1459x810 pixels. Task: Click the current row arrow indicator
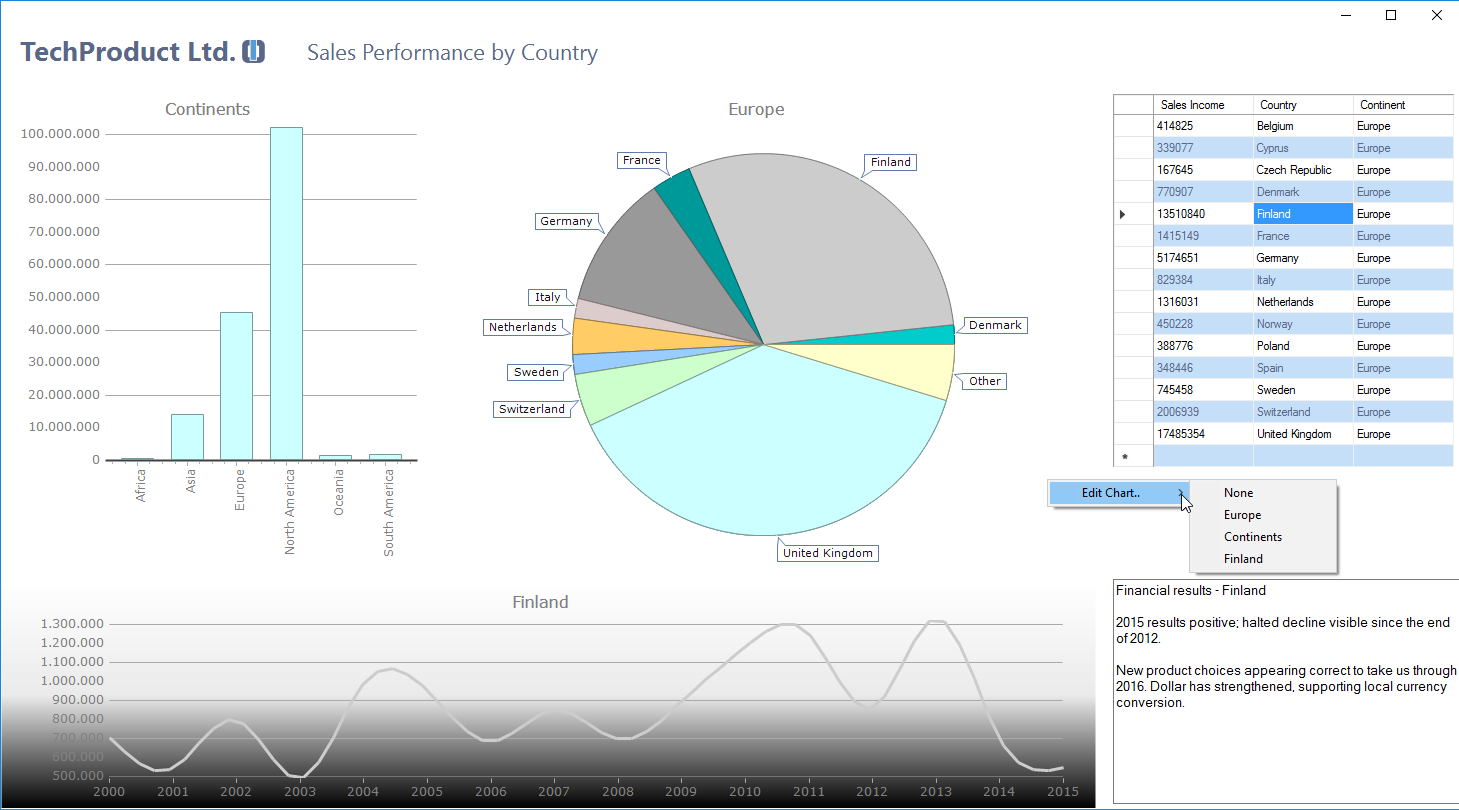1122,214
